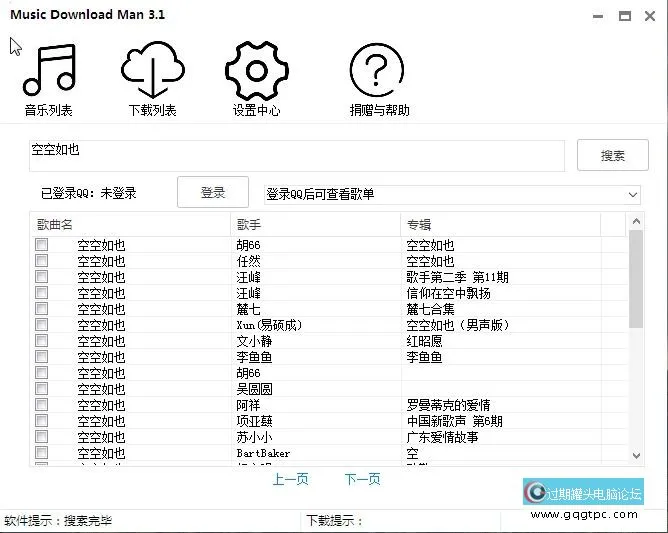Click album 广东爱情故事

(442, 437)
